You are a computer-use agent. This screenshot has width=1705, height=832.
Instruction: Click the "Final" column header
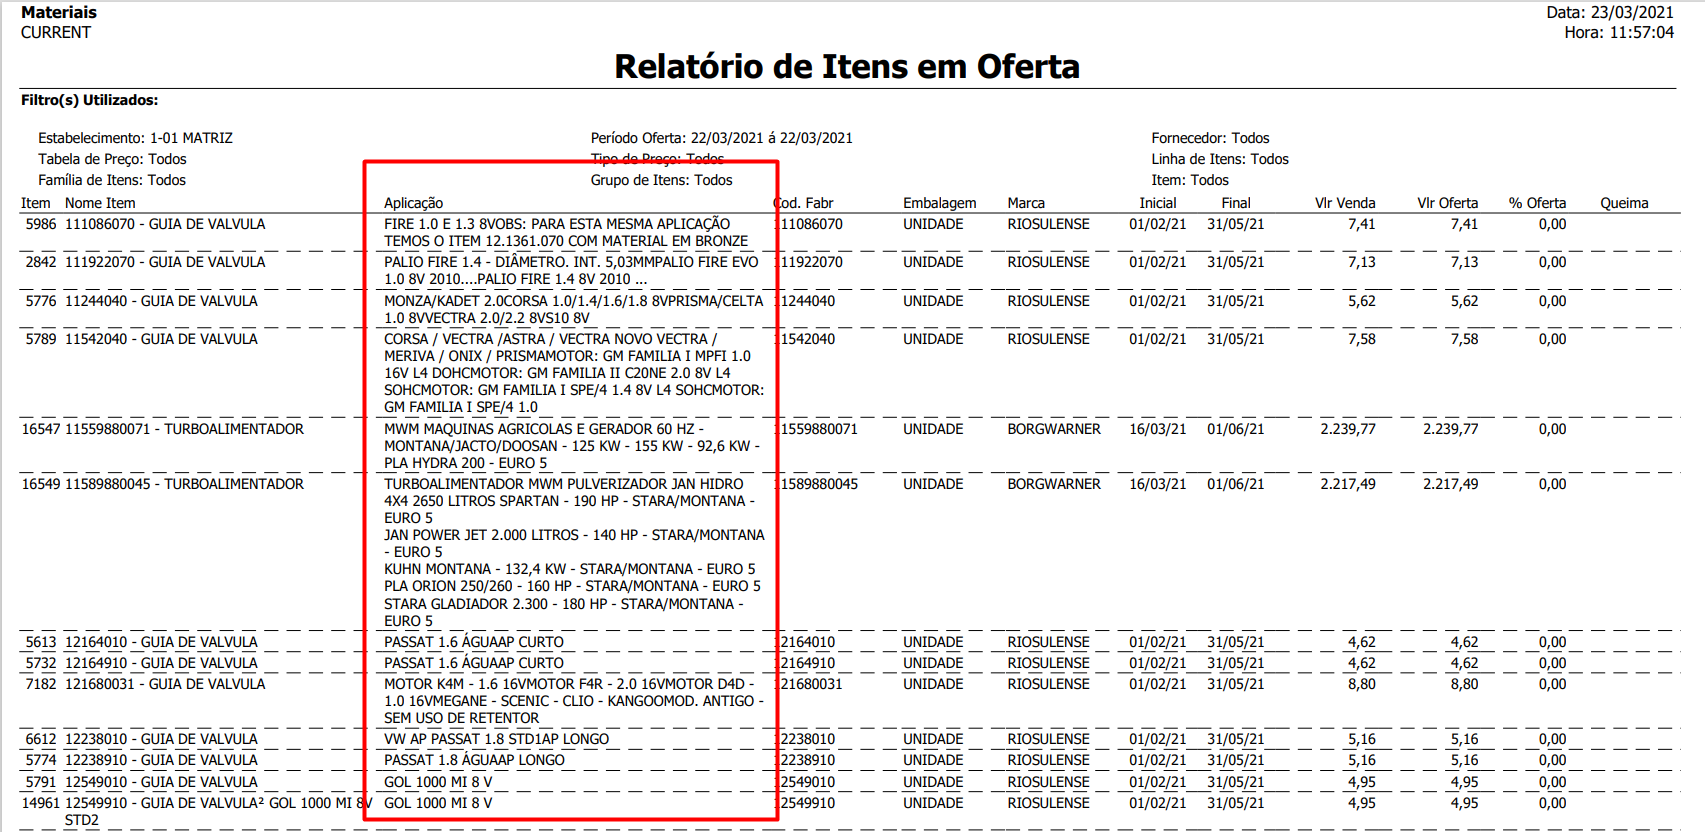click(1236, 203)
